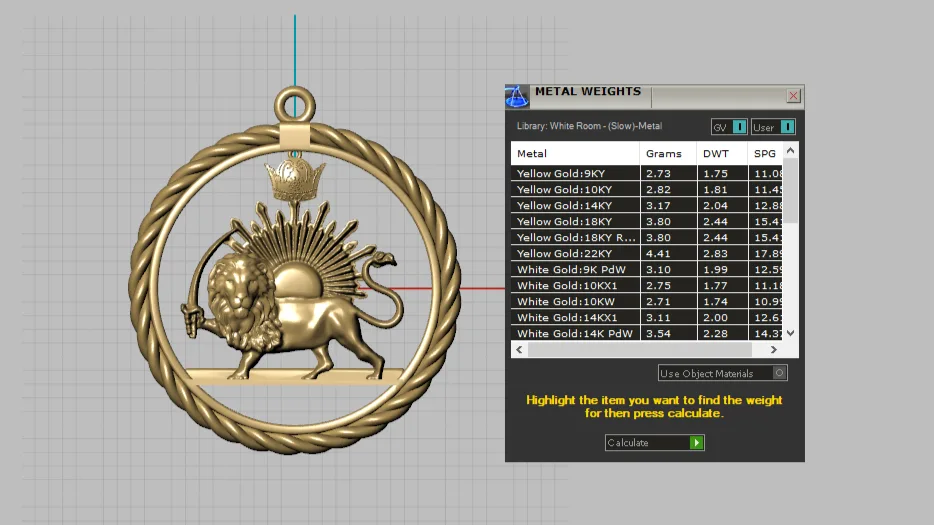This screenshot has width=934, height=525.
Task: Click the 4.41 grams value for 22KY
Action: pos(658,254)
